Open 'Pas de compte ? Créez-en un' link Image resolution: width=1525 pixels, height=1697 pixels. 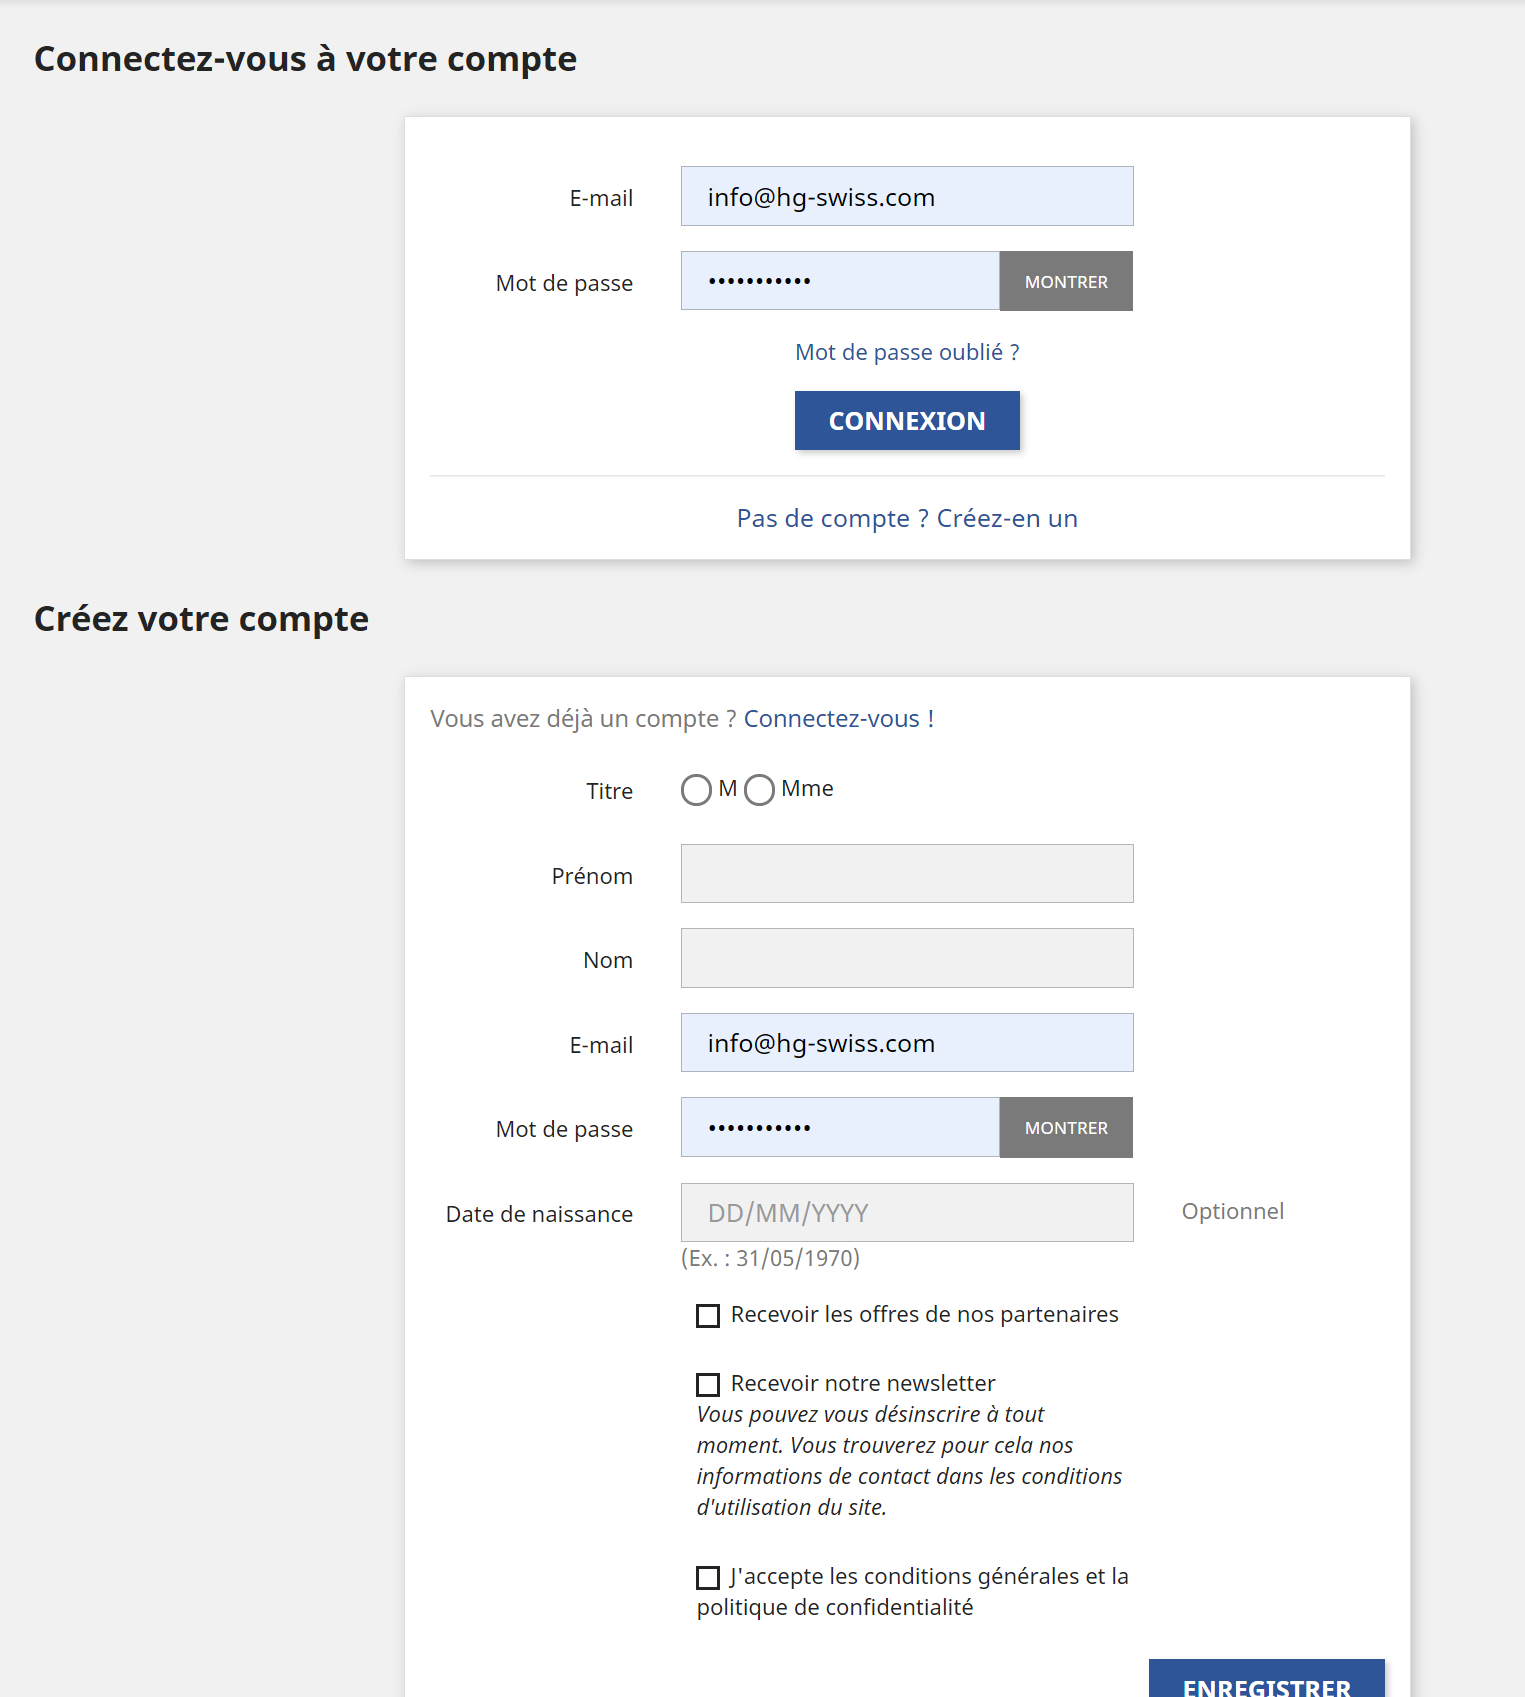pyautogui.click(x=906, y=518)
